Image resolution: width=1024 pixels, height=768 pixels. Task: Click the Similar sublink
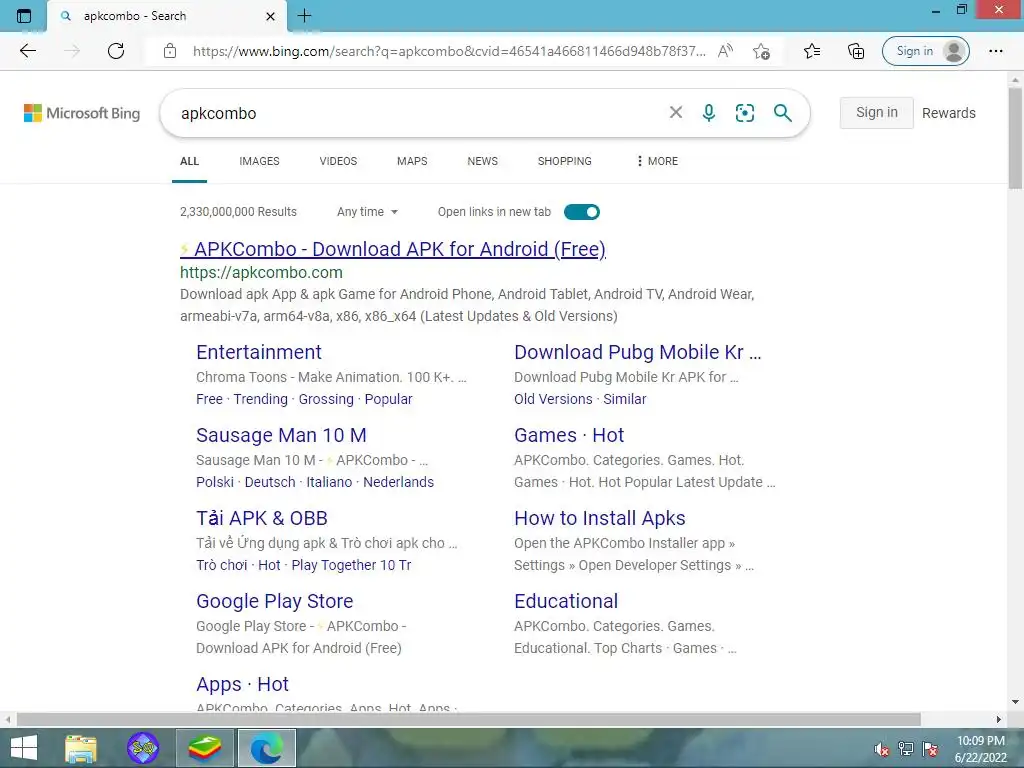(x=624, y=399)
